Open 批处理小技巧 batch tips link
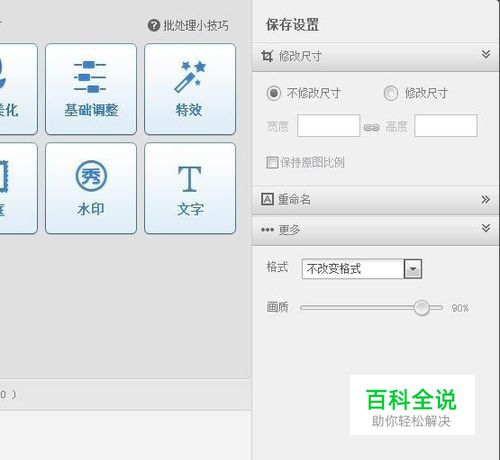 [x=196, y=25]
